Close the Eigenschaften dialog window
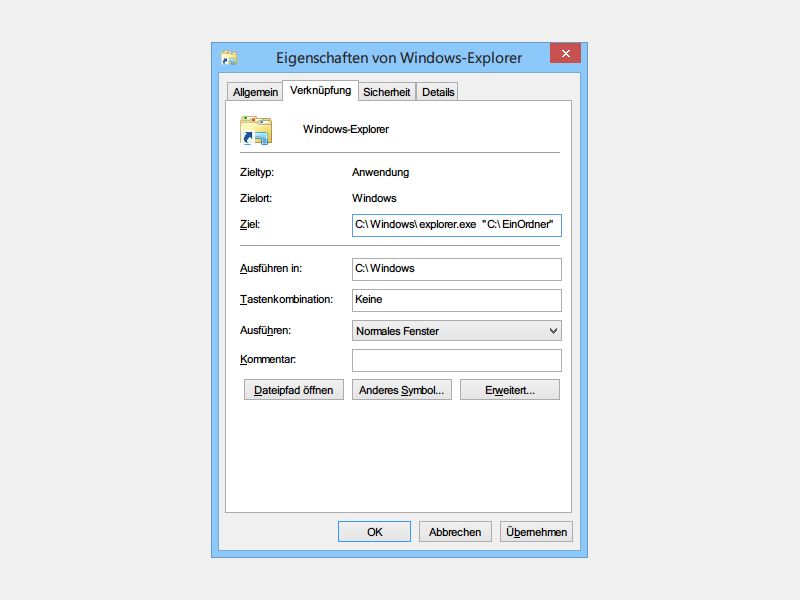This screenshot has width=800, height=600. [565, 53]
